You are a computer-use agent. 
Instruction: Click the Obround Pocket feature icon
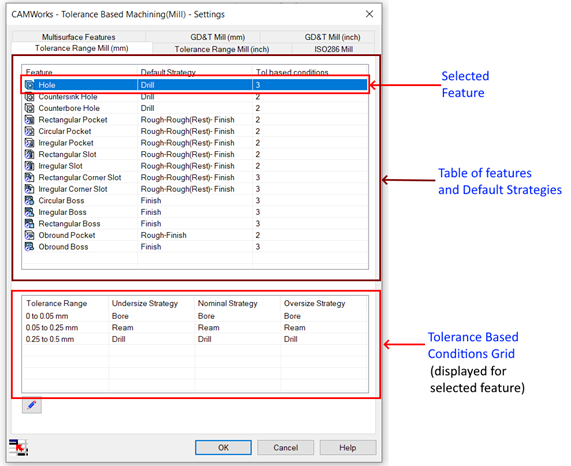(29, 236)
